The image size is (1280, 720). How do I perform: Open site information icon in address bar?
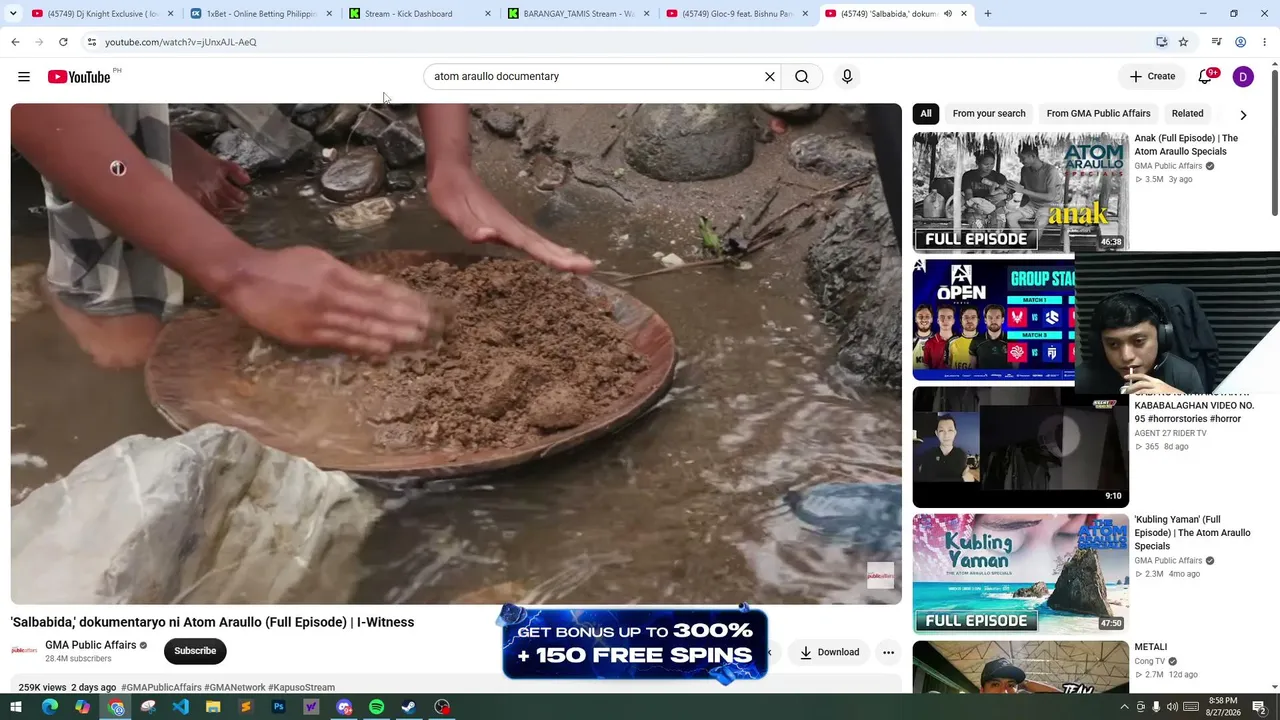point(92,42)
